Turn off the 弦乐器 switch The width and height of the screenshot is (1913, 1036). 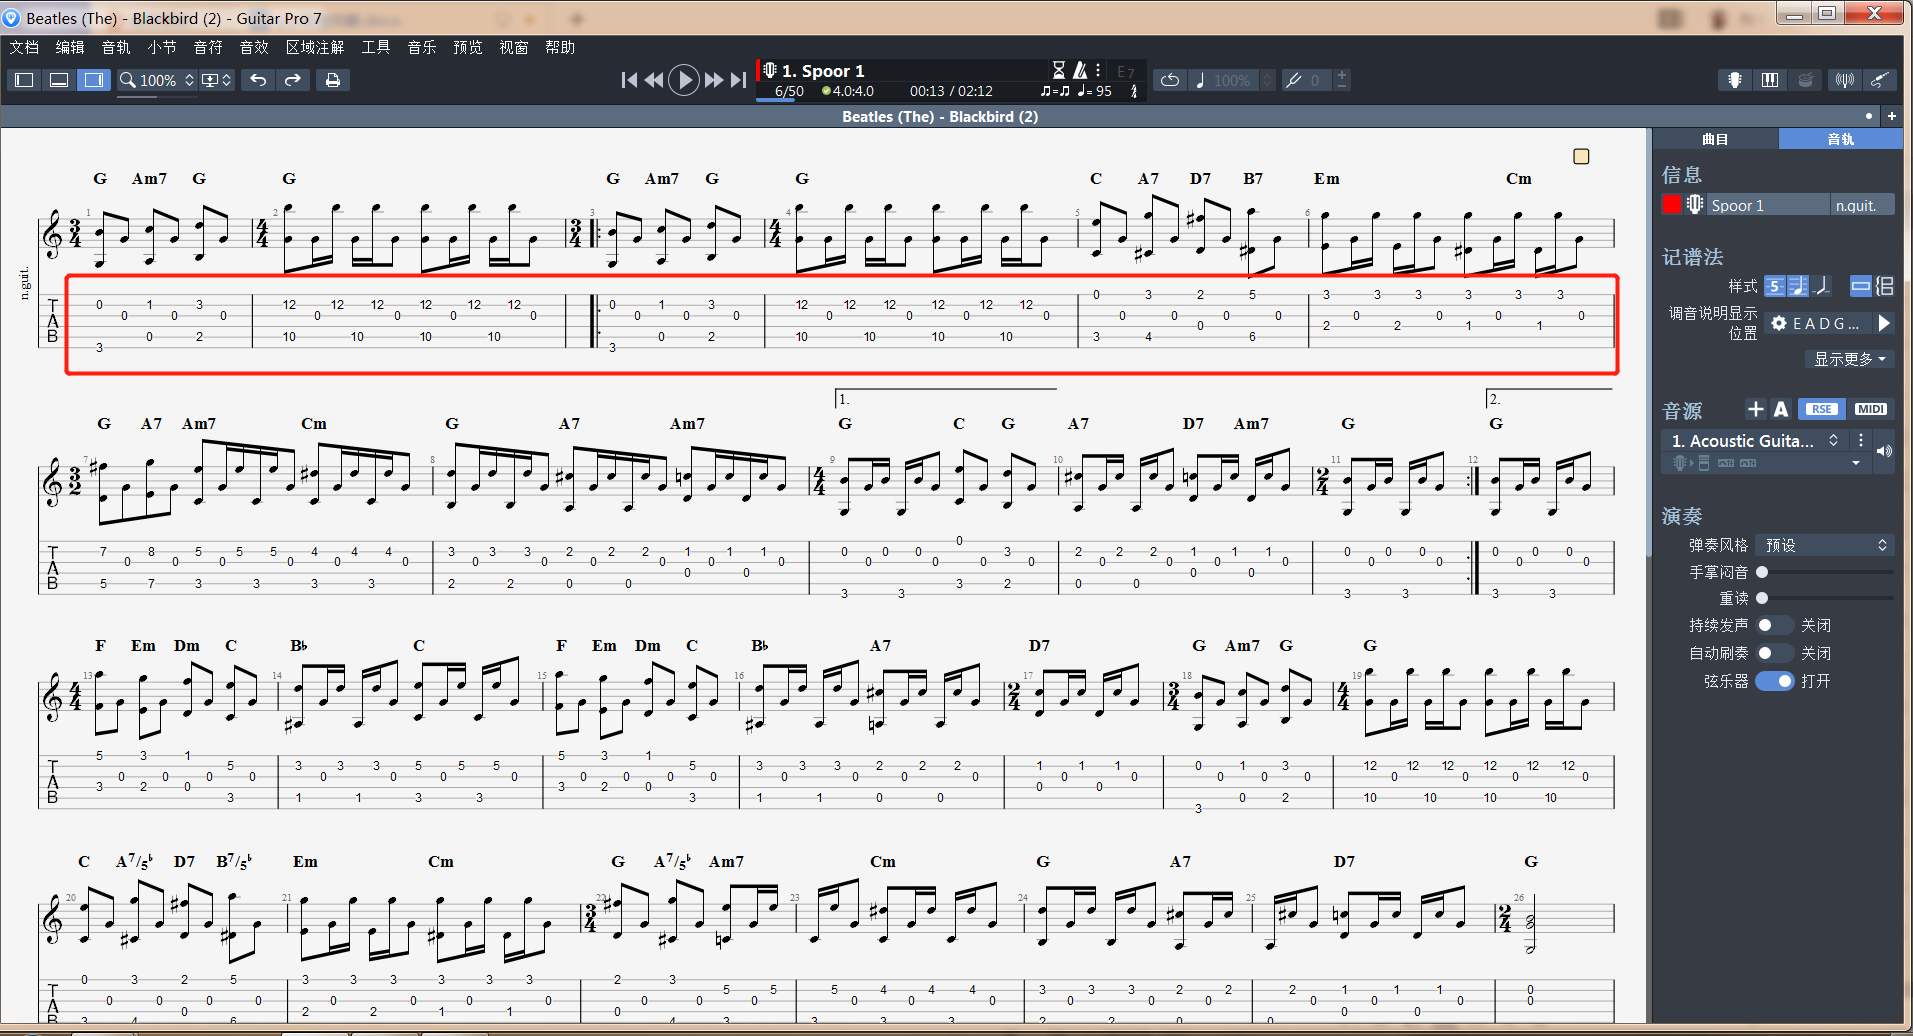coord(1774,681)
